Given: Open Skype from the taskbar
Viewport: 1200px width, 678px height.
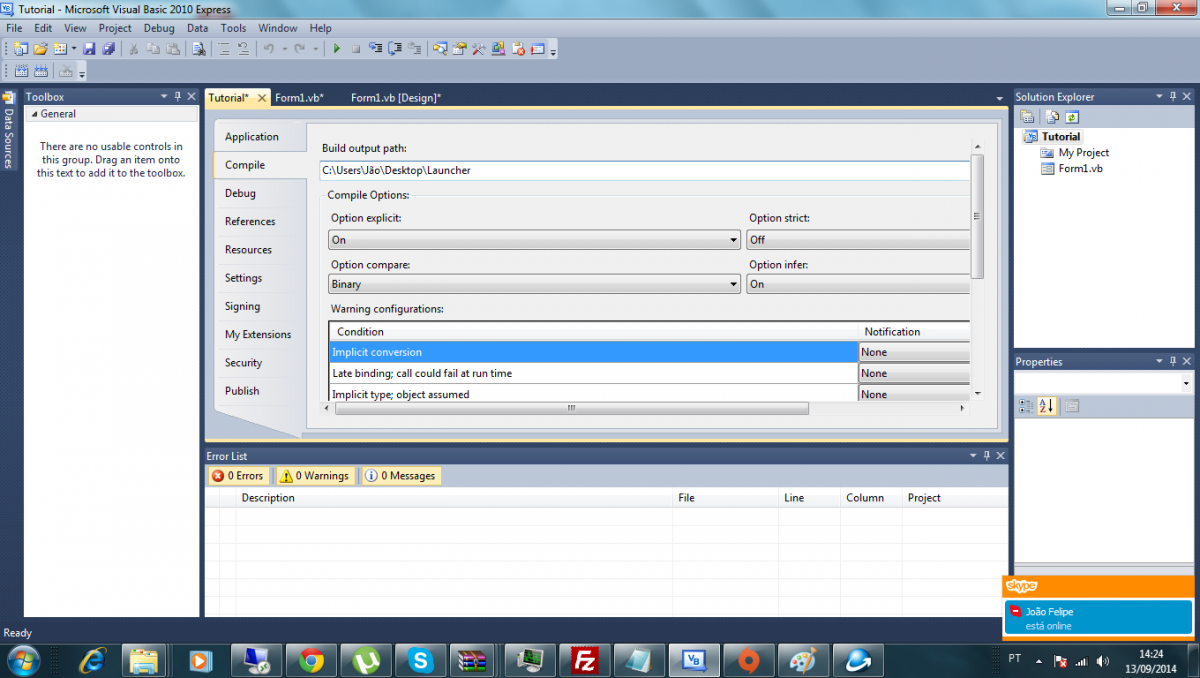Looking at the screenshot, I should pos(420,660).
